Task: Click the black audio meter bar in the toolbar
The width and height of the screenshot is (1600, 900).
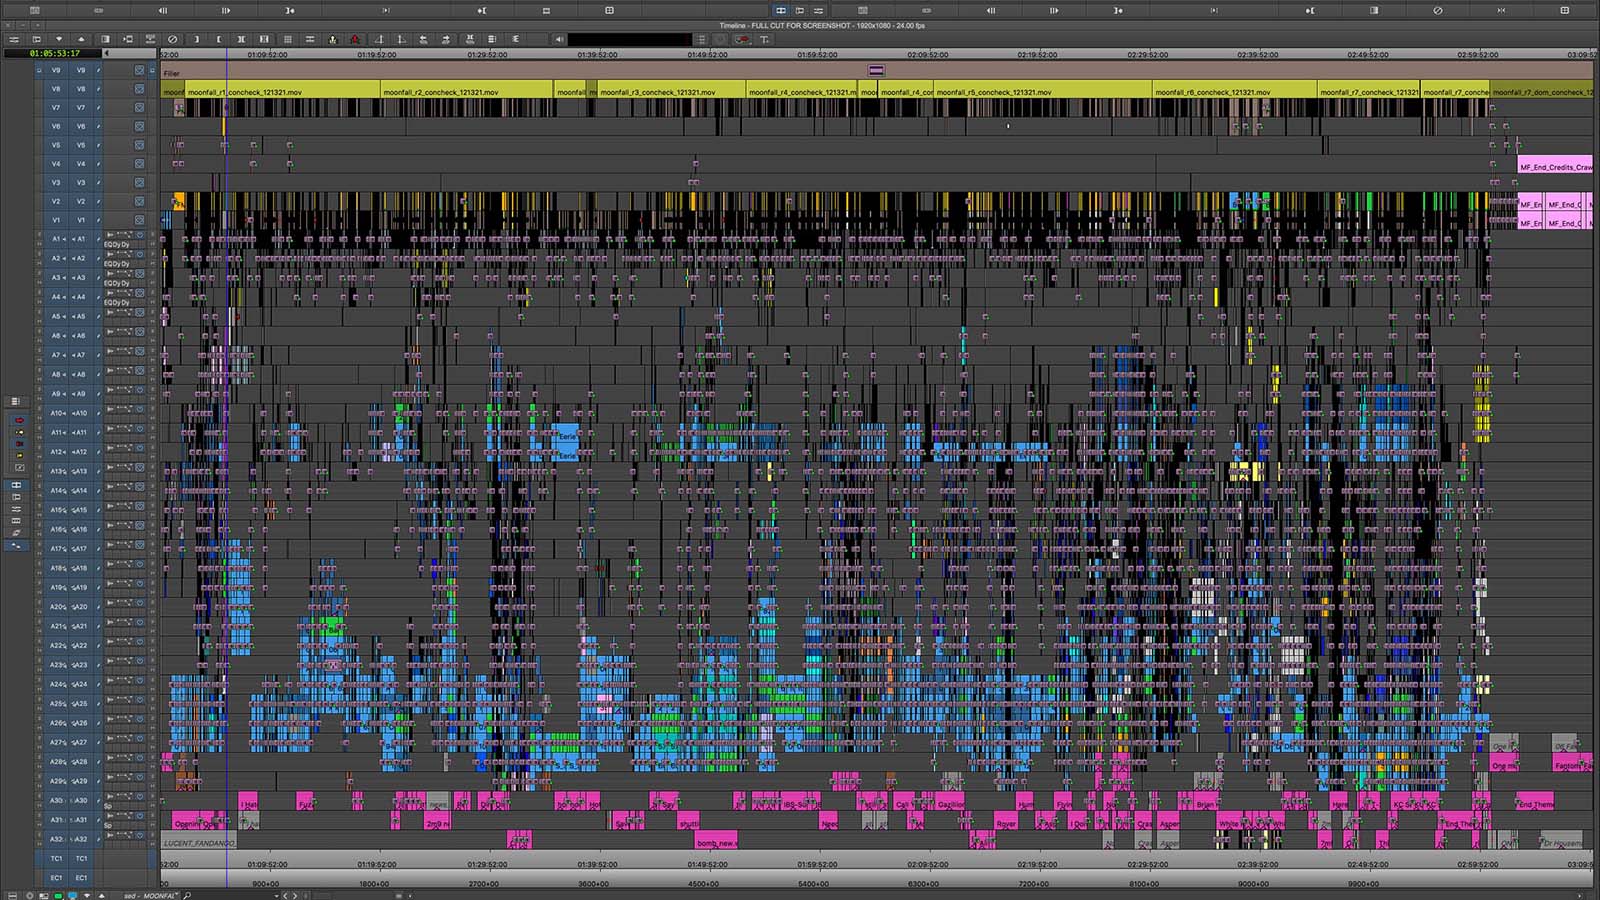Action: [x=630, y=40]
